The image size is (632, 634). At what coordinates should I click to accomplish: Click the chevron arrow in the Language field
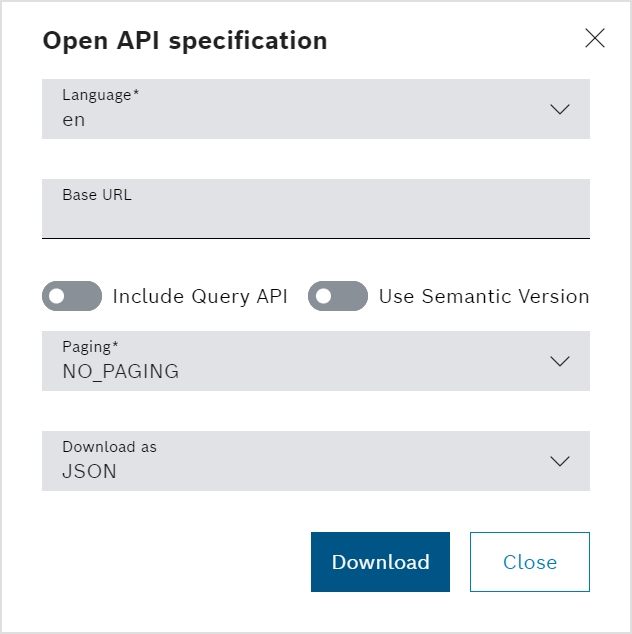pyautogui.click(x=560, y=109)
